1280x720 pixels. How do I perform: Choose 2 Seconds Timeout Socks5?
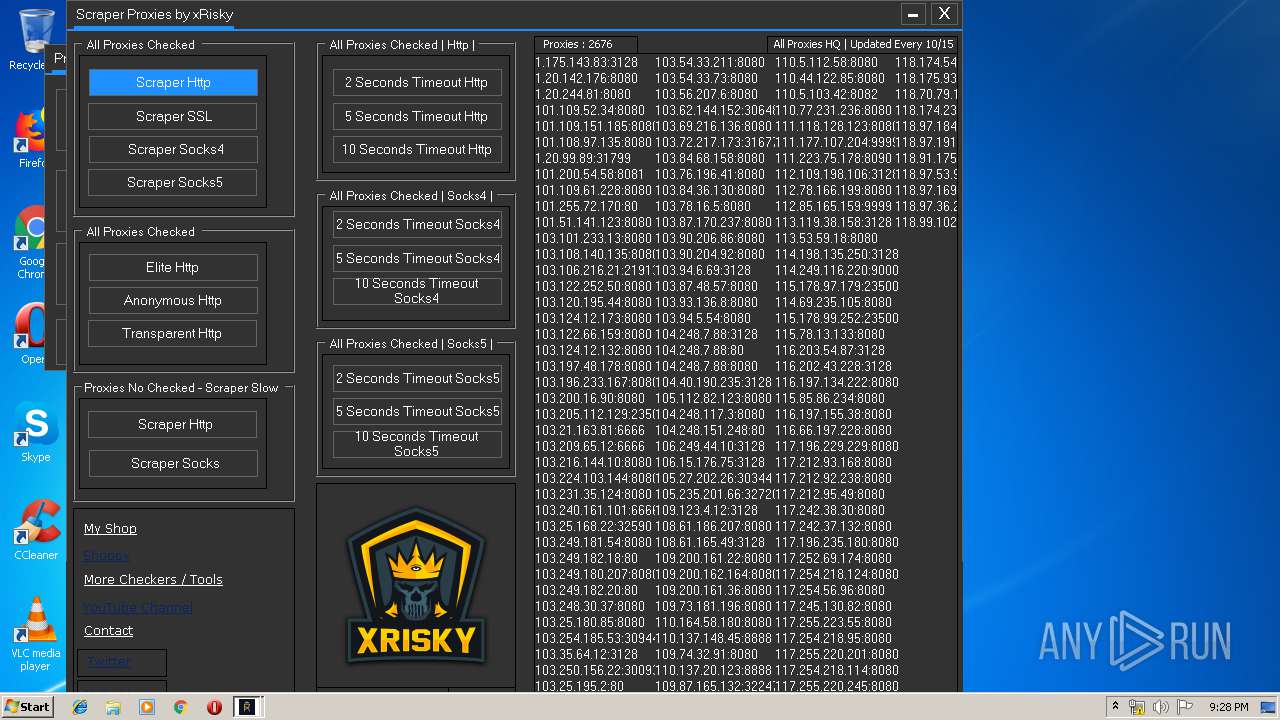tap(417, 378)
